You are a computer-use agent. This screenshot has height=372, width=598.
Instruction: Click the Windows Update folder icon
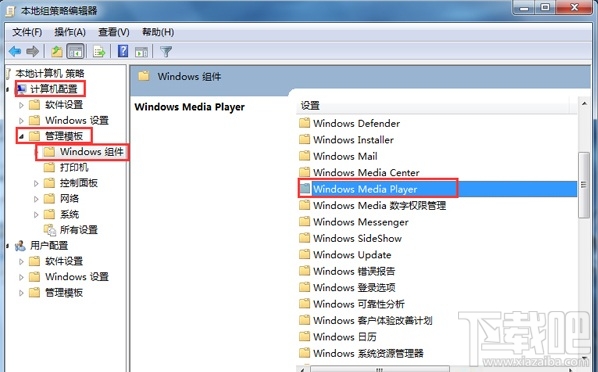point(304,254)
